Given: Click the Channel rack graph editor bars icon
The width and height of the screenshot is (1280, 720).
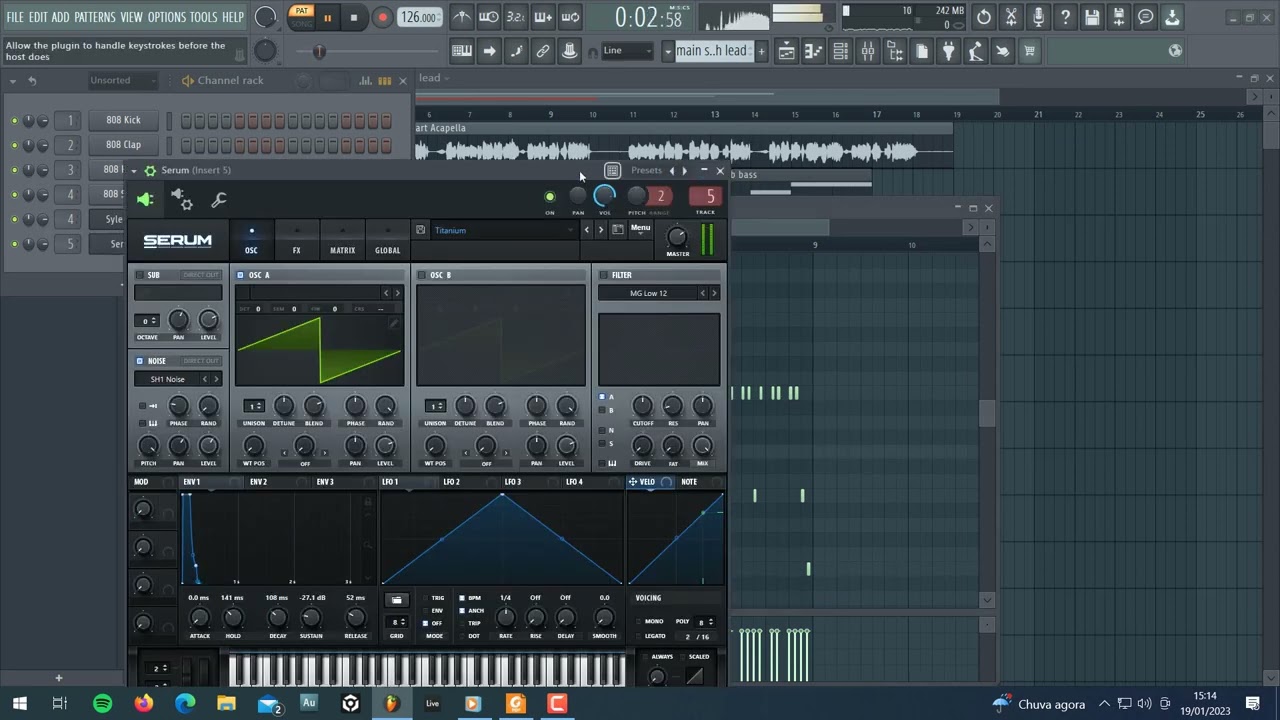Looking at the screenshot, I should click(x=366, y=81).
